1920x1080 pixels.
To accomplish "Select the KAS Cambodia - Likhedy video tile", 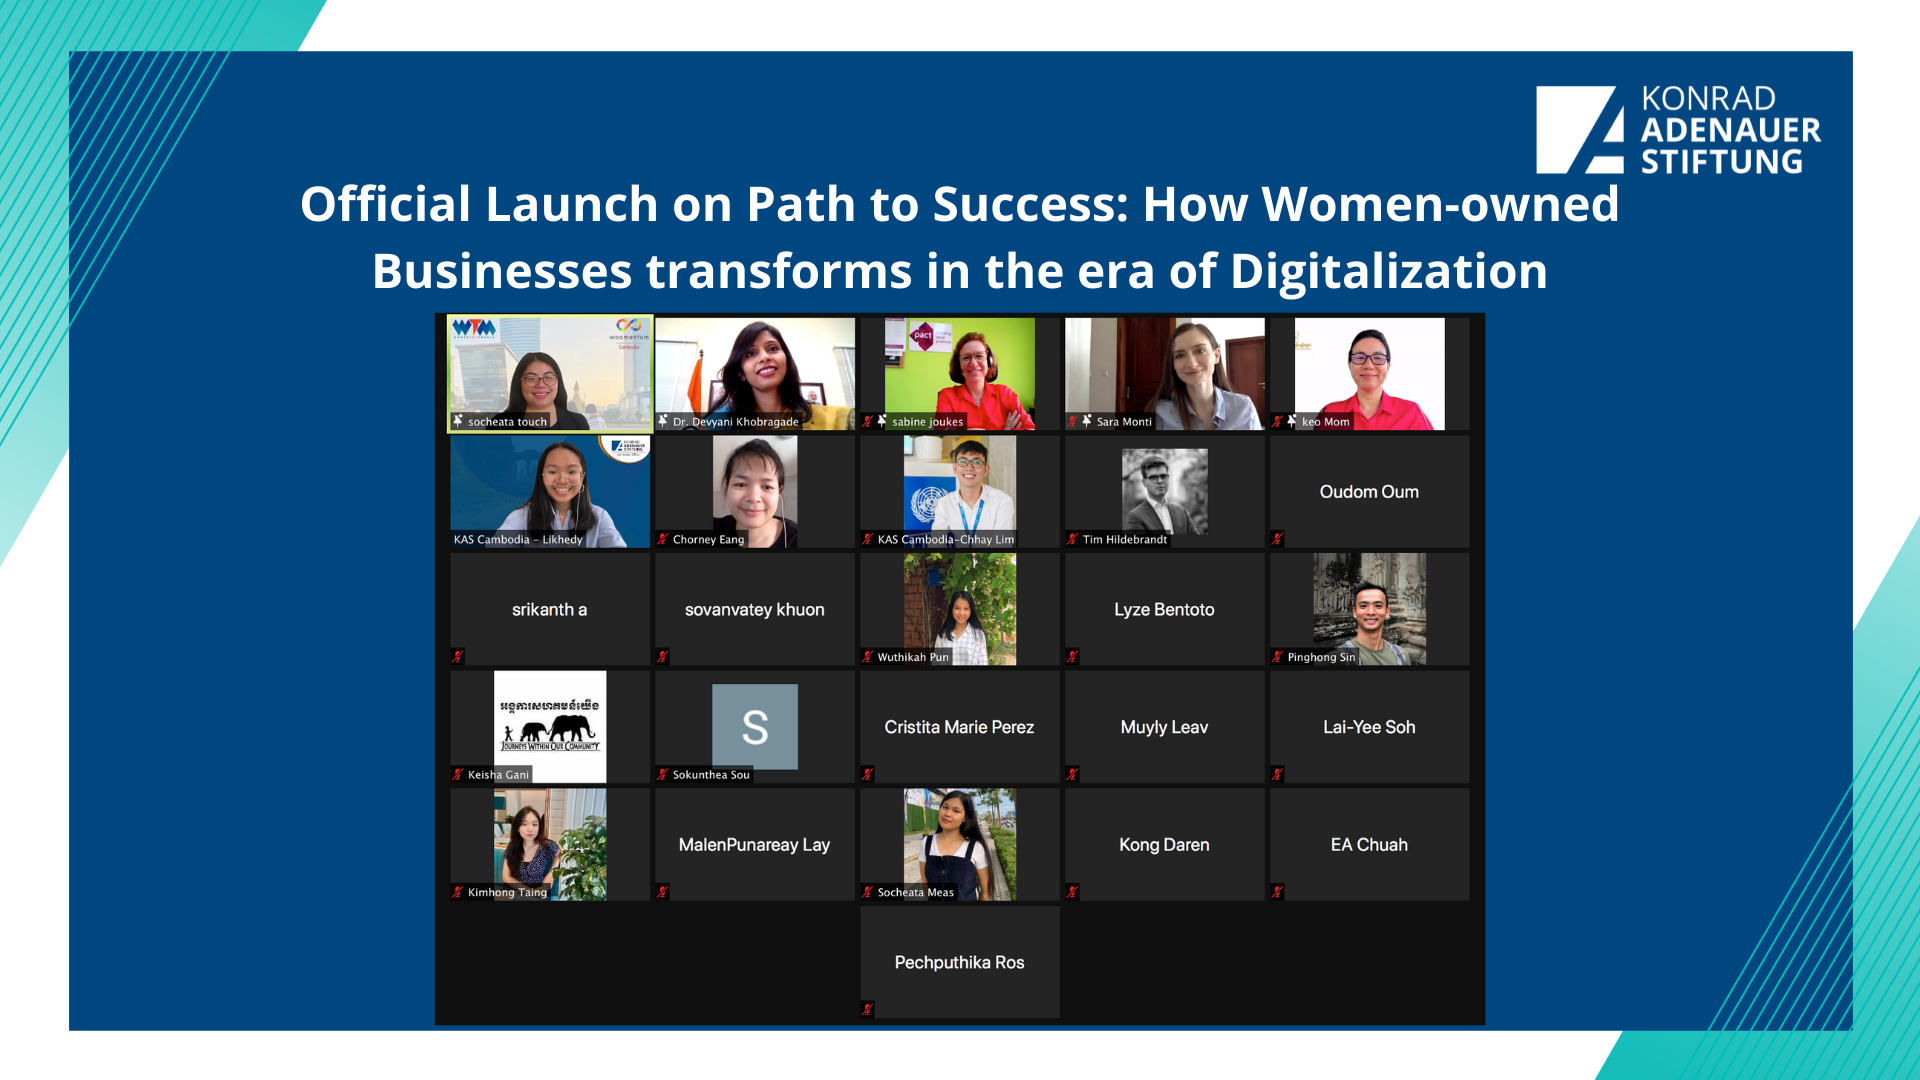I will pos(549,490).
